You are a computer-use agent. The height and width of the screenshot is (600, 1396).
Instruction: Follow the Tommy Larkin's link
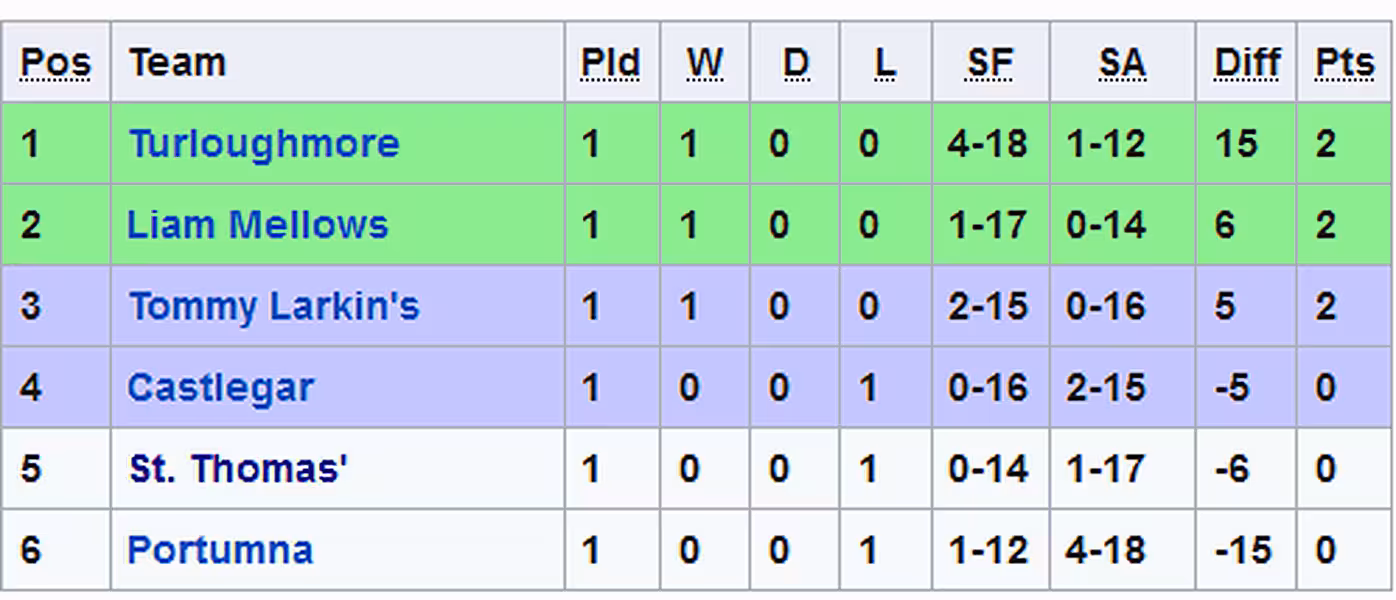[274, 306]
